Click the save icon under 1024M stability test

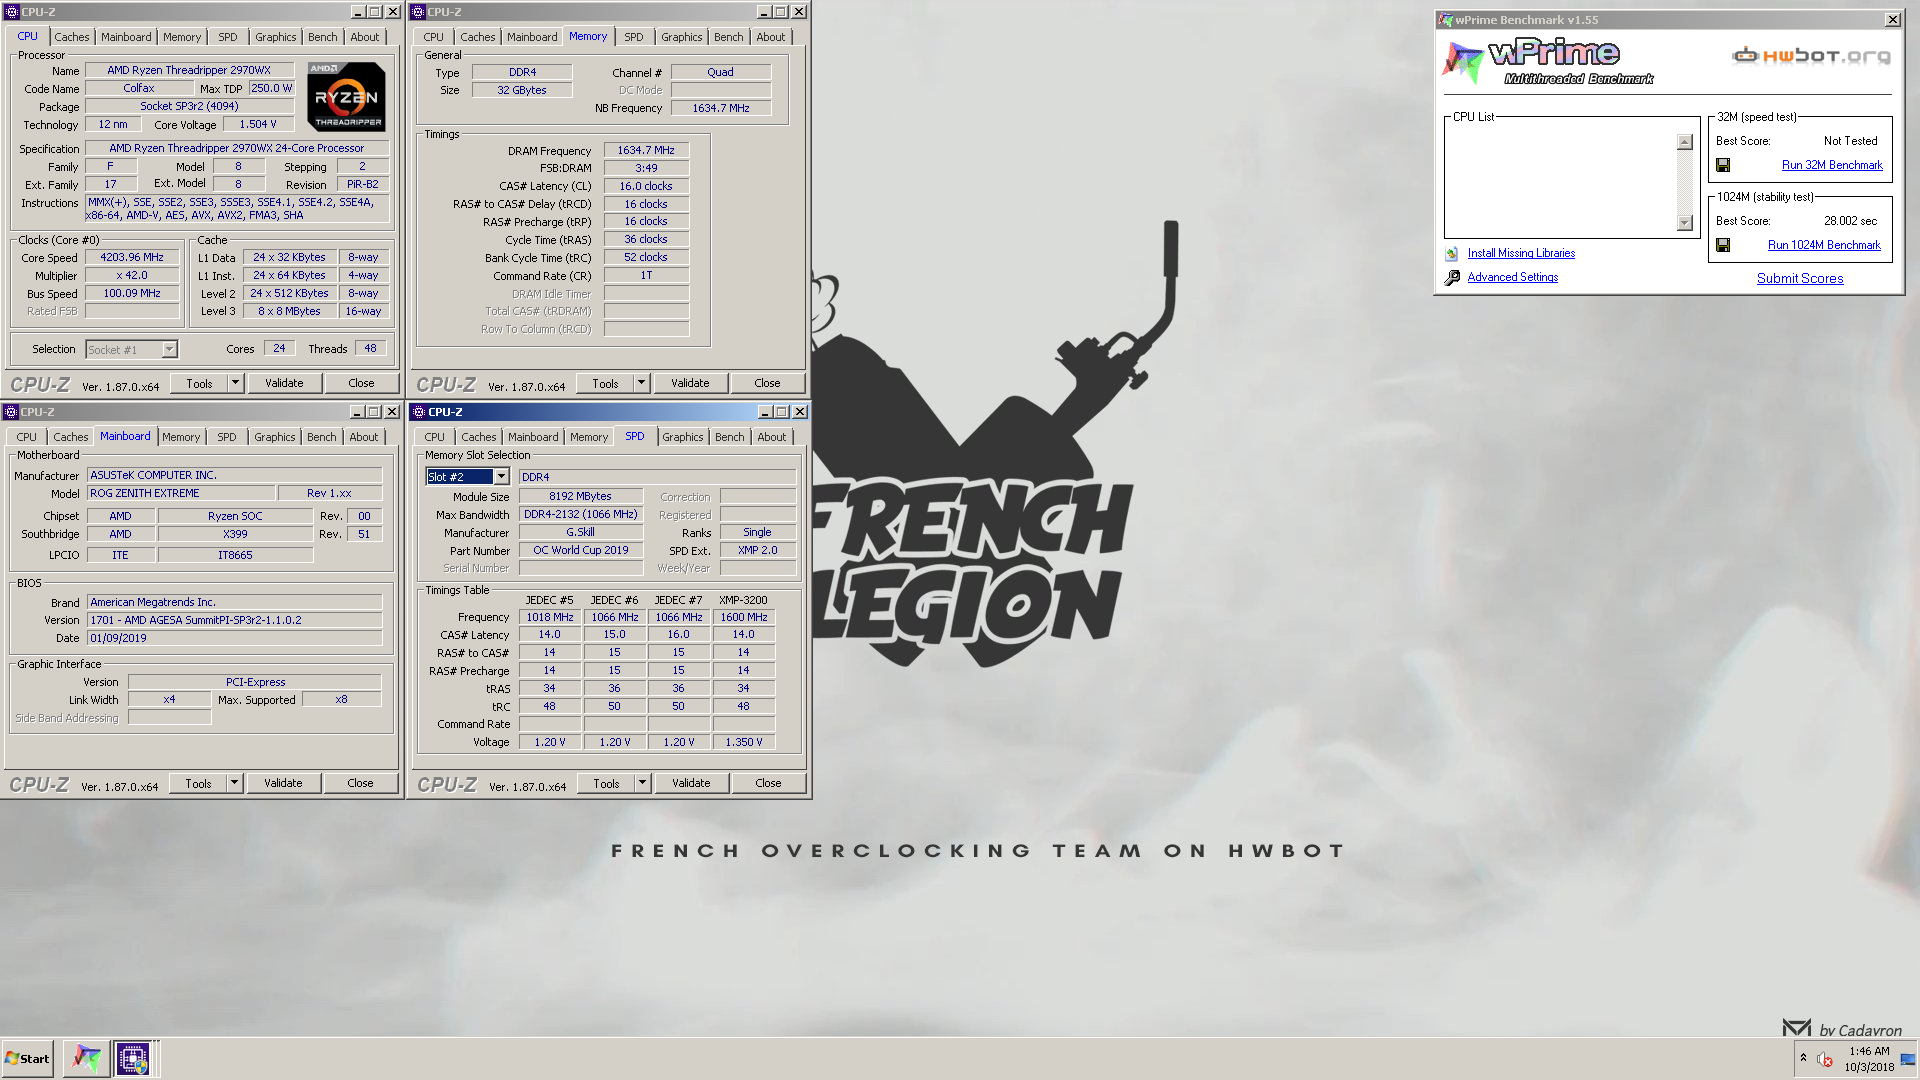1723,245
